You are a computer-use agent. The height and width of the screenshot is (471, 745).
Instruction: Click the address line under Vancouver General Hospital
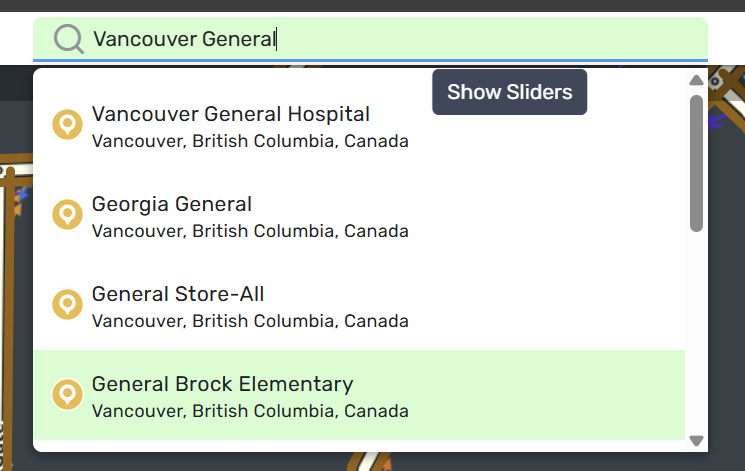point(250,141)
